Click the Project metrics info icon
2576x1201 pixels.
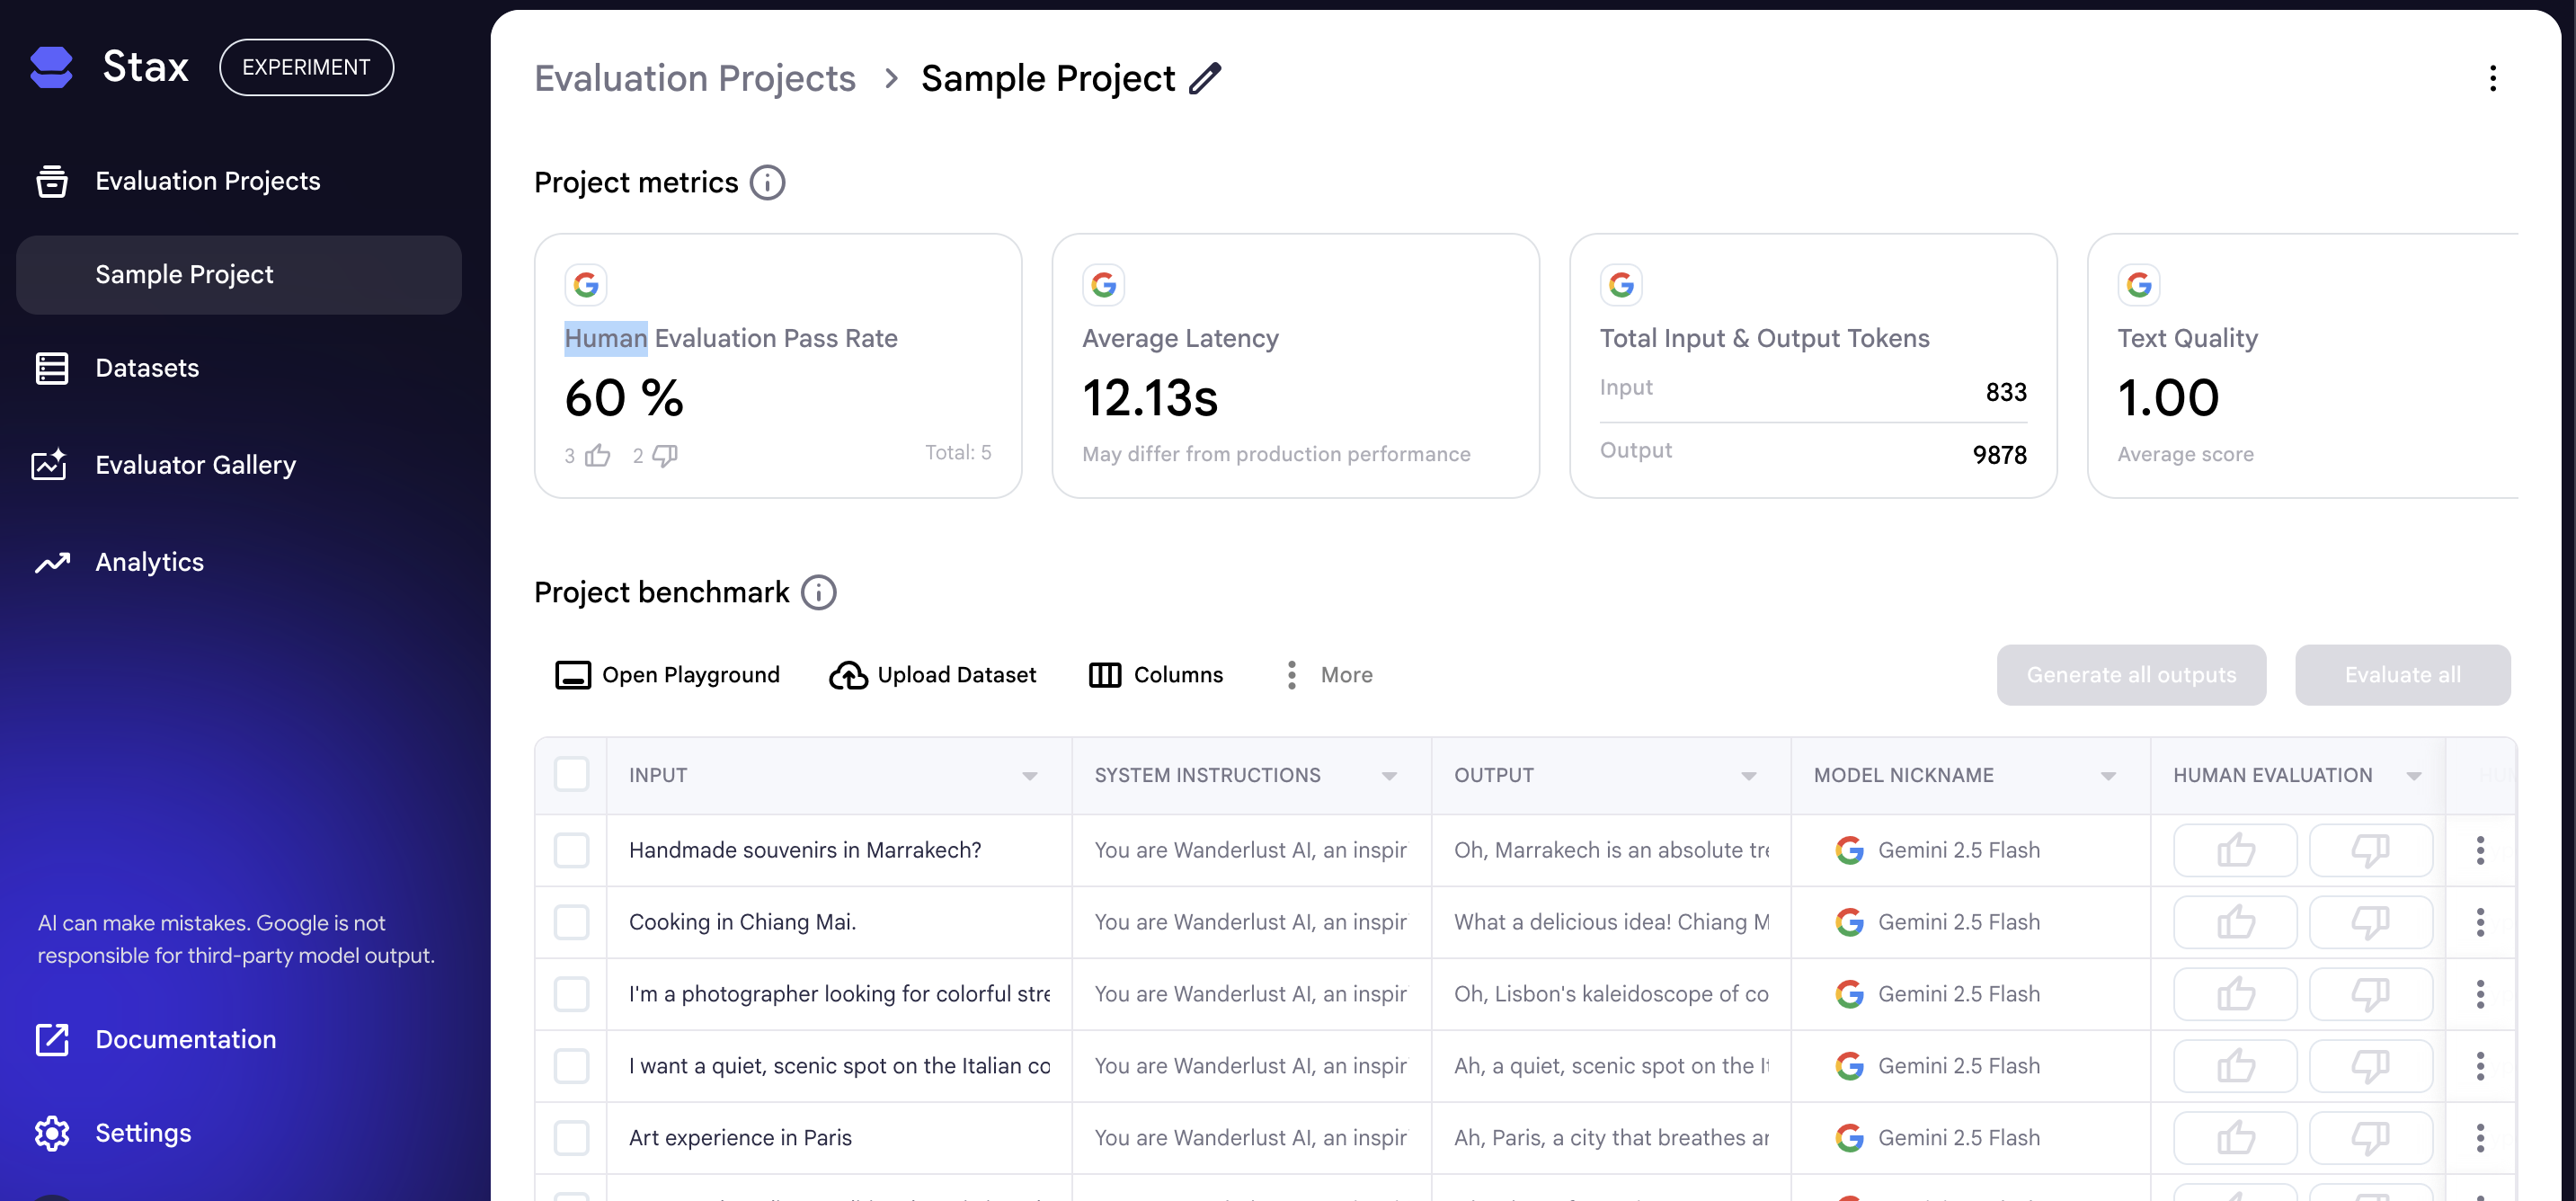(767, 183)
